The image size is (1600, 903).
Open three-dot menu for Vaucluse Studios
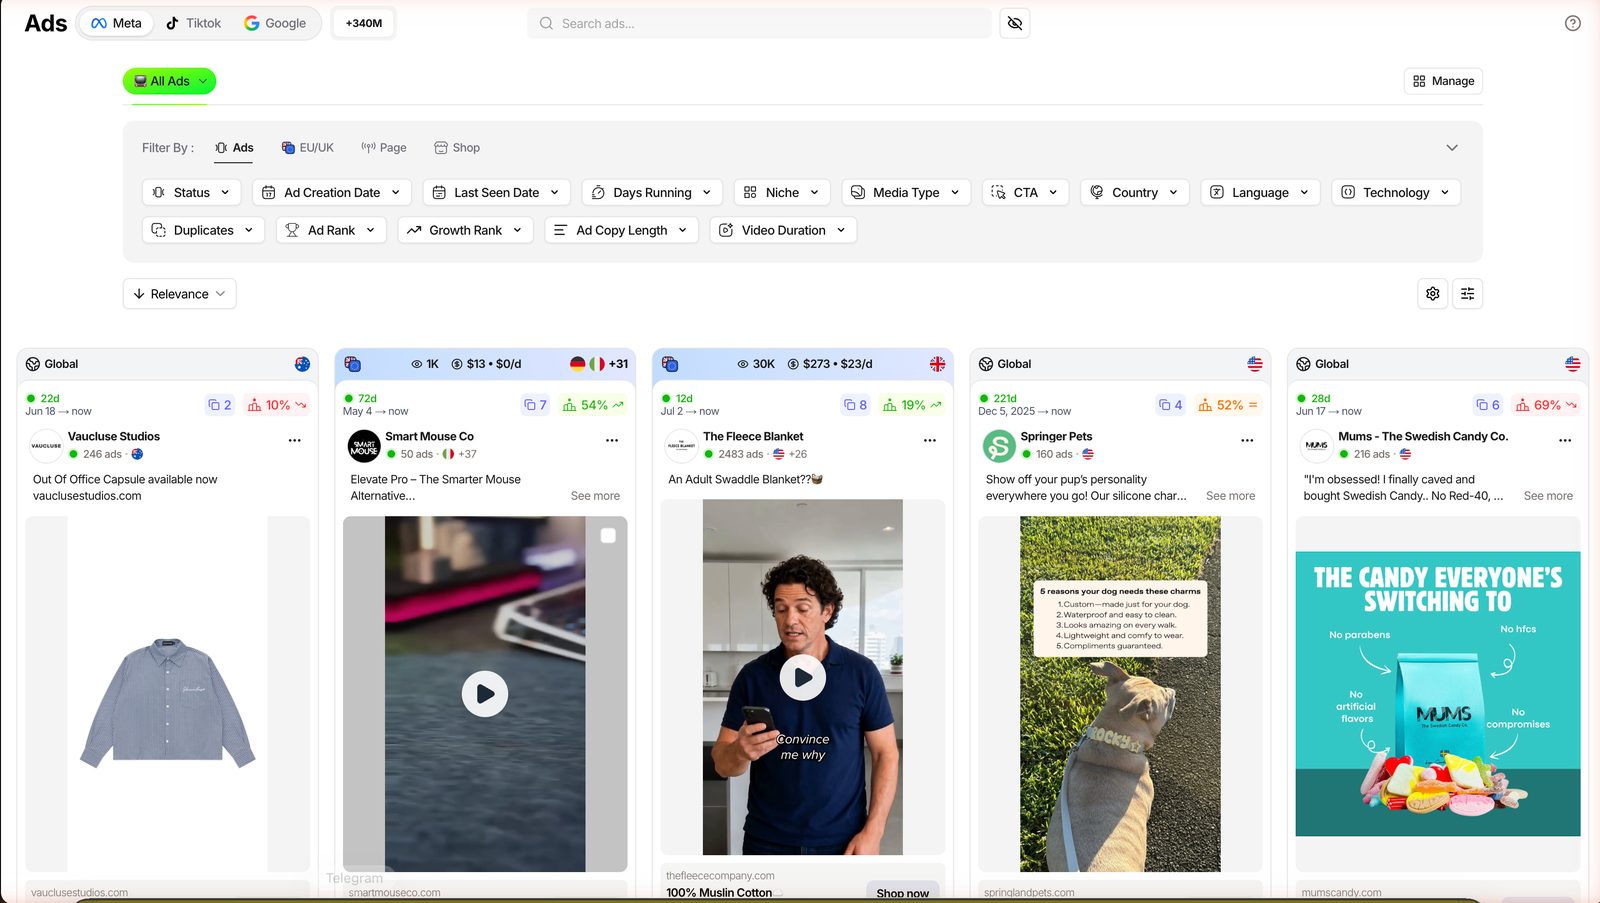pos(295,440)
